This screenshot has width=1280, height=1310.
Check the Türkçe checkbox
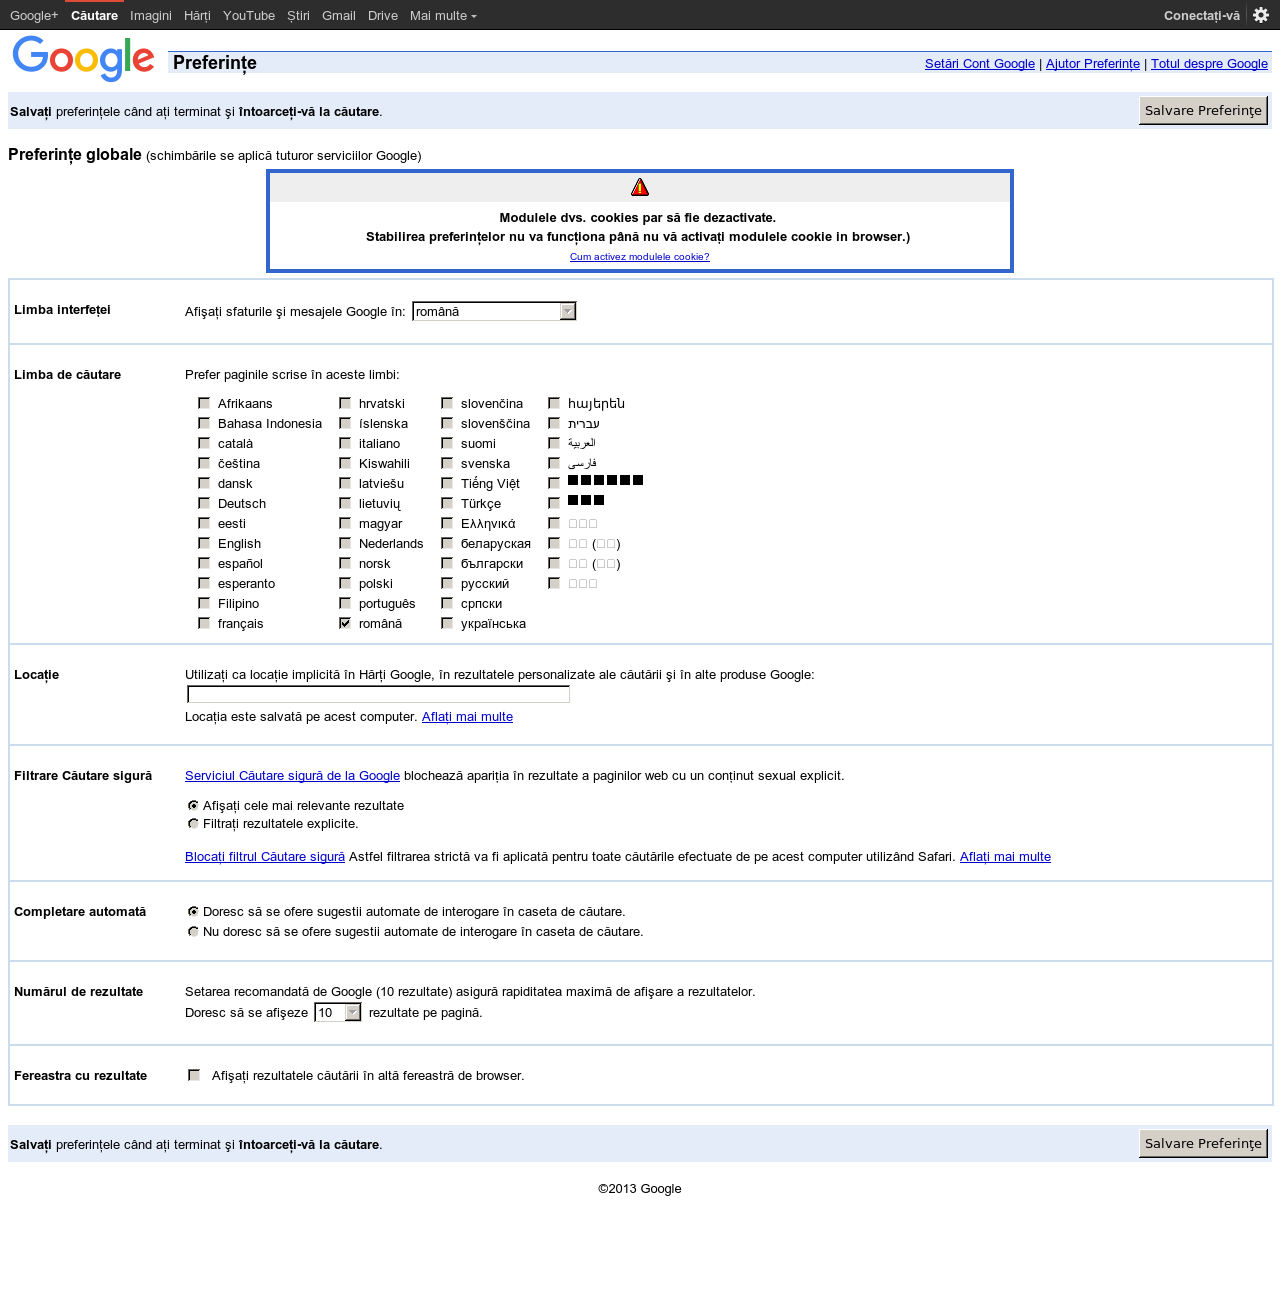coord(447,503)
